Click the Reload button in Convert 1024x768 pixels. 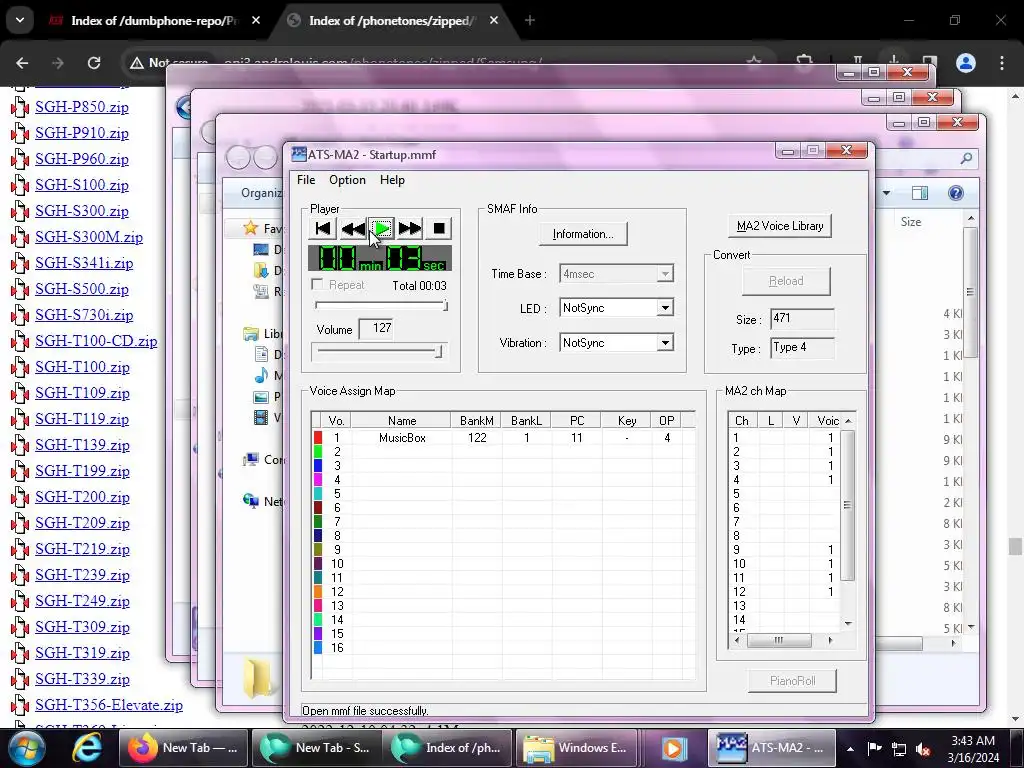click(x=786, y=281)
